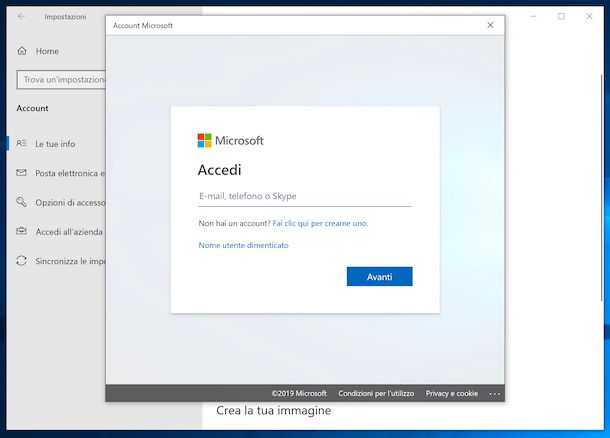Click the ©2019 Microsoft footer text
This screenshot has width=610, height=438.
tap(299, 393)
